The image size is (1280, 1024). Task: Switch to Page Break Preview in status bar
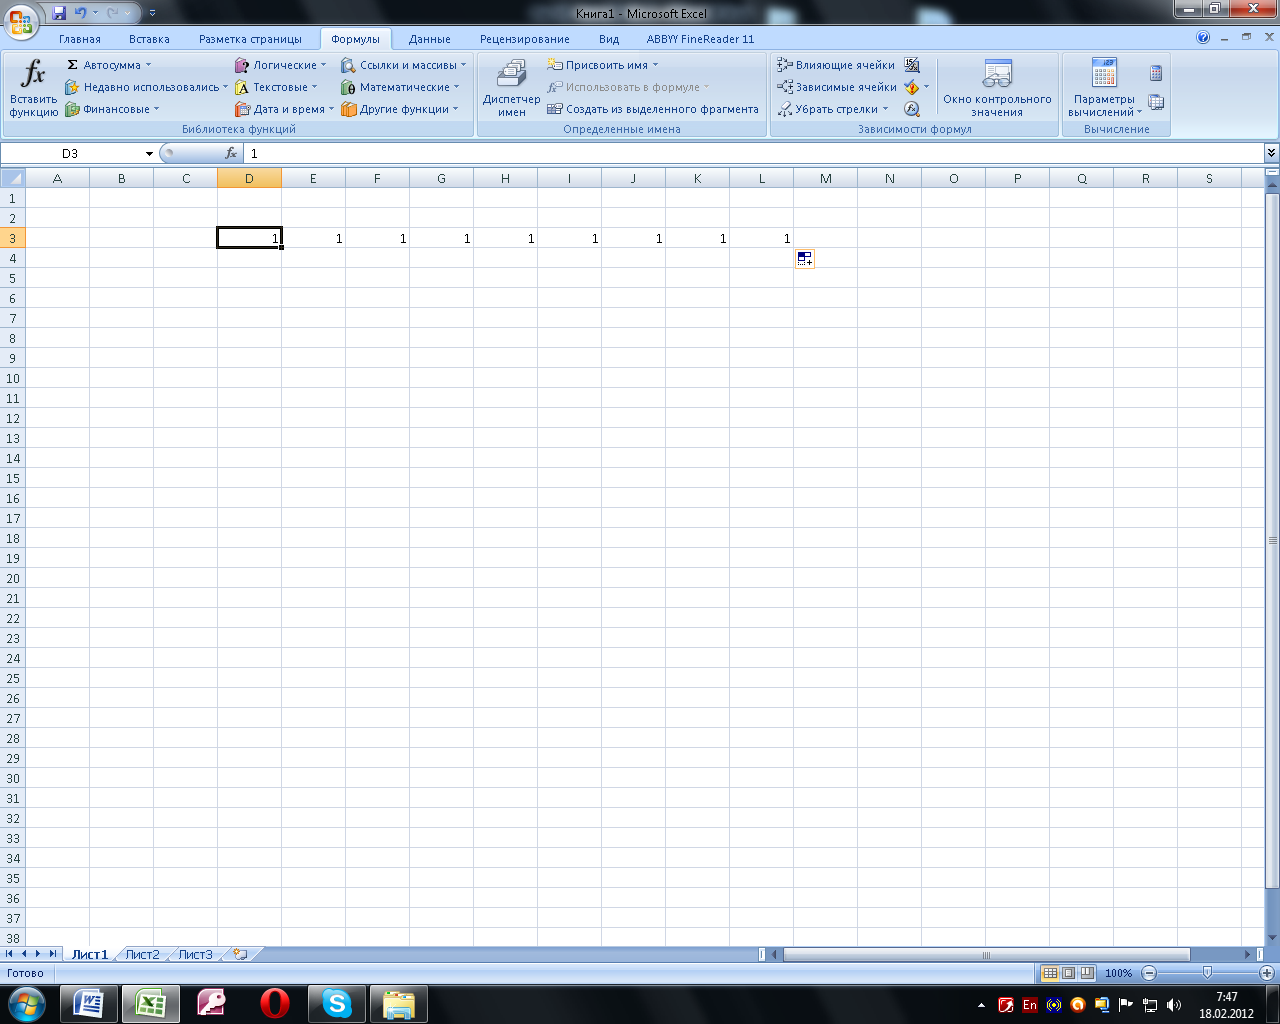[1086, 973]
